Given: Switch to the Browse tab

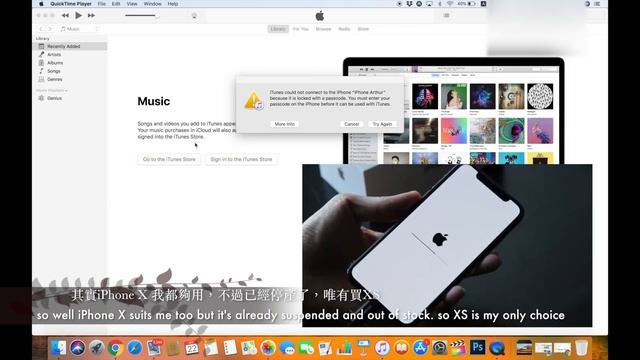Looking at the screenshot, I should click(323, 29).
